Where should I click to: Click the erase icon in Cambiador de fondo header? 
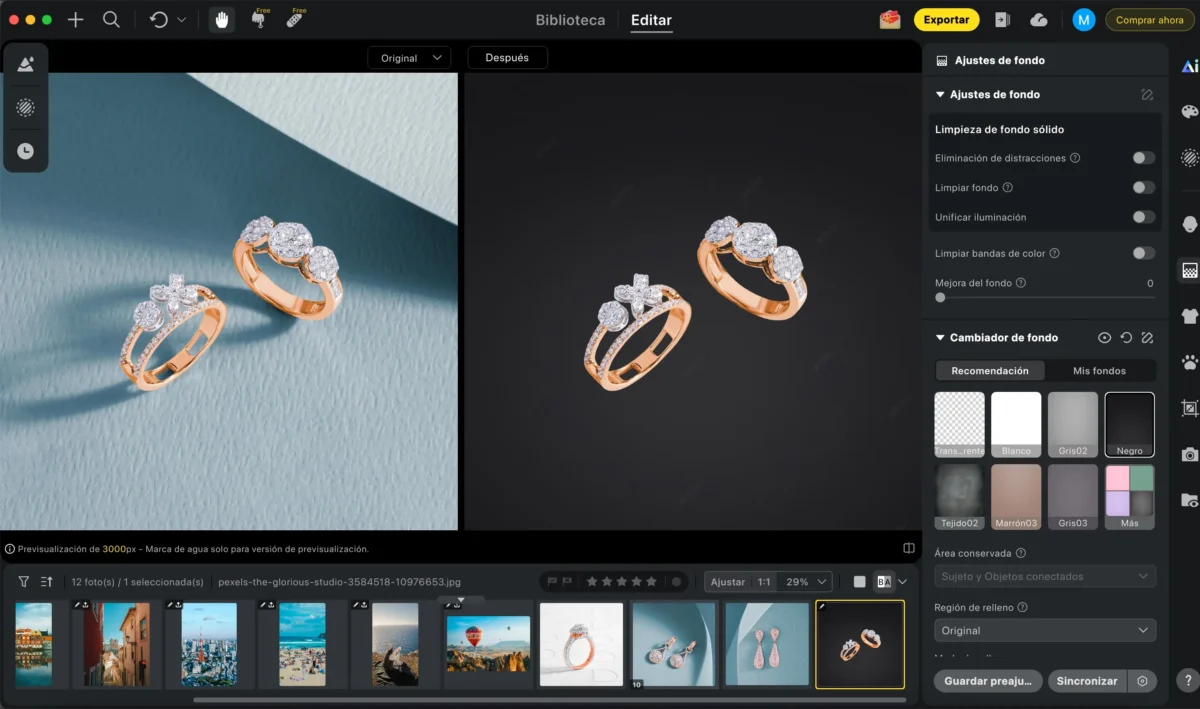pyautogui.click(x=1147, y=338)
